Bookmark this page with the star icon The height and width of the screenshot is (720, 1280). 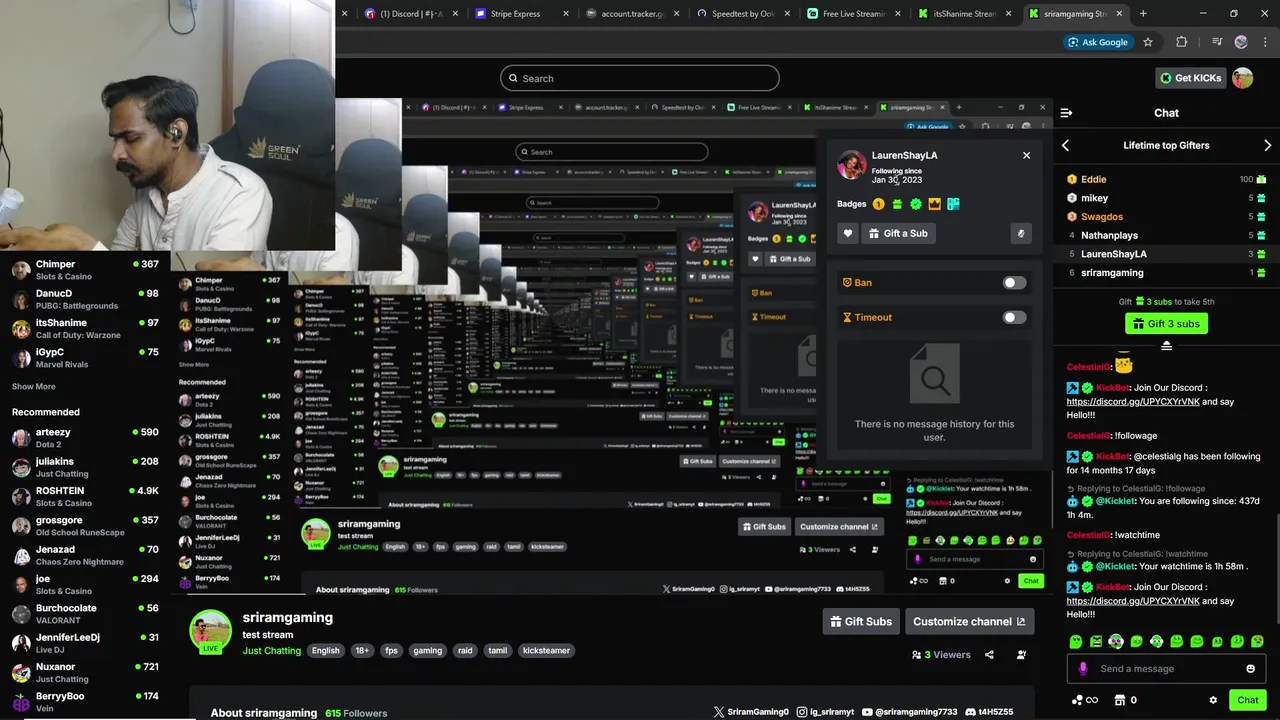1148,42
